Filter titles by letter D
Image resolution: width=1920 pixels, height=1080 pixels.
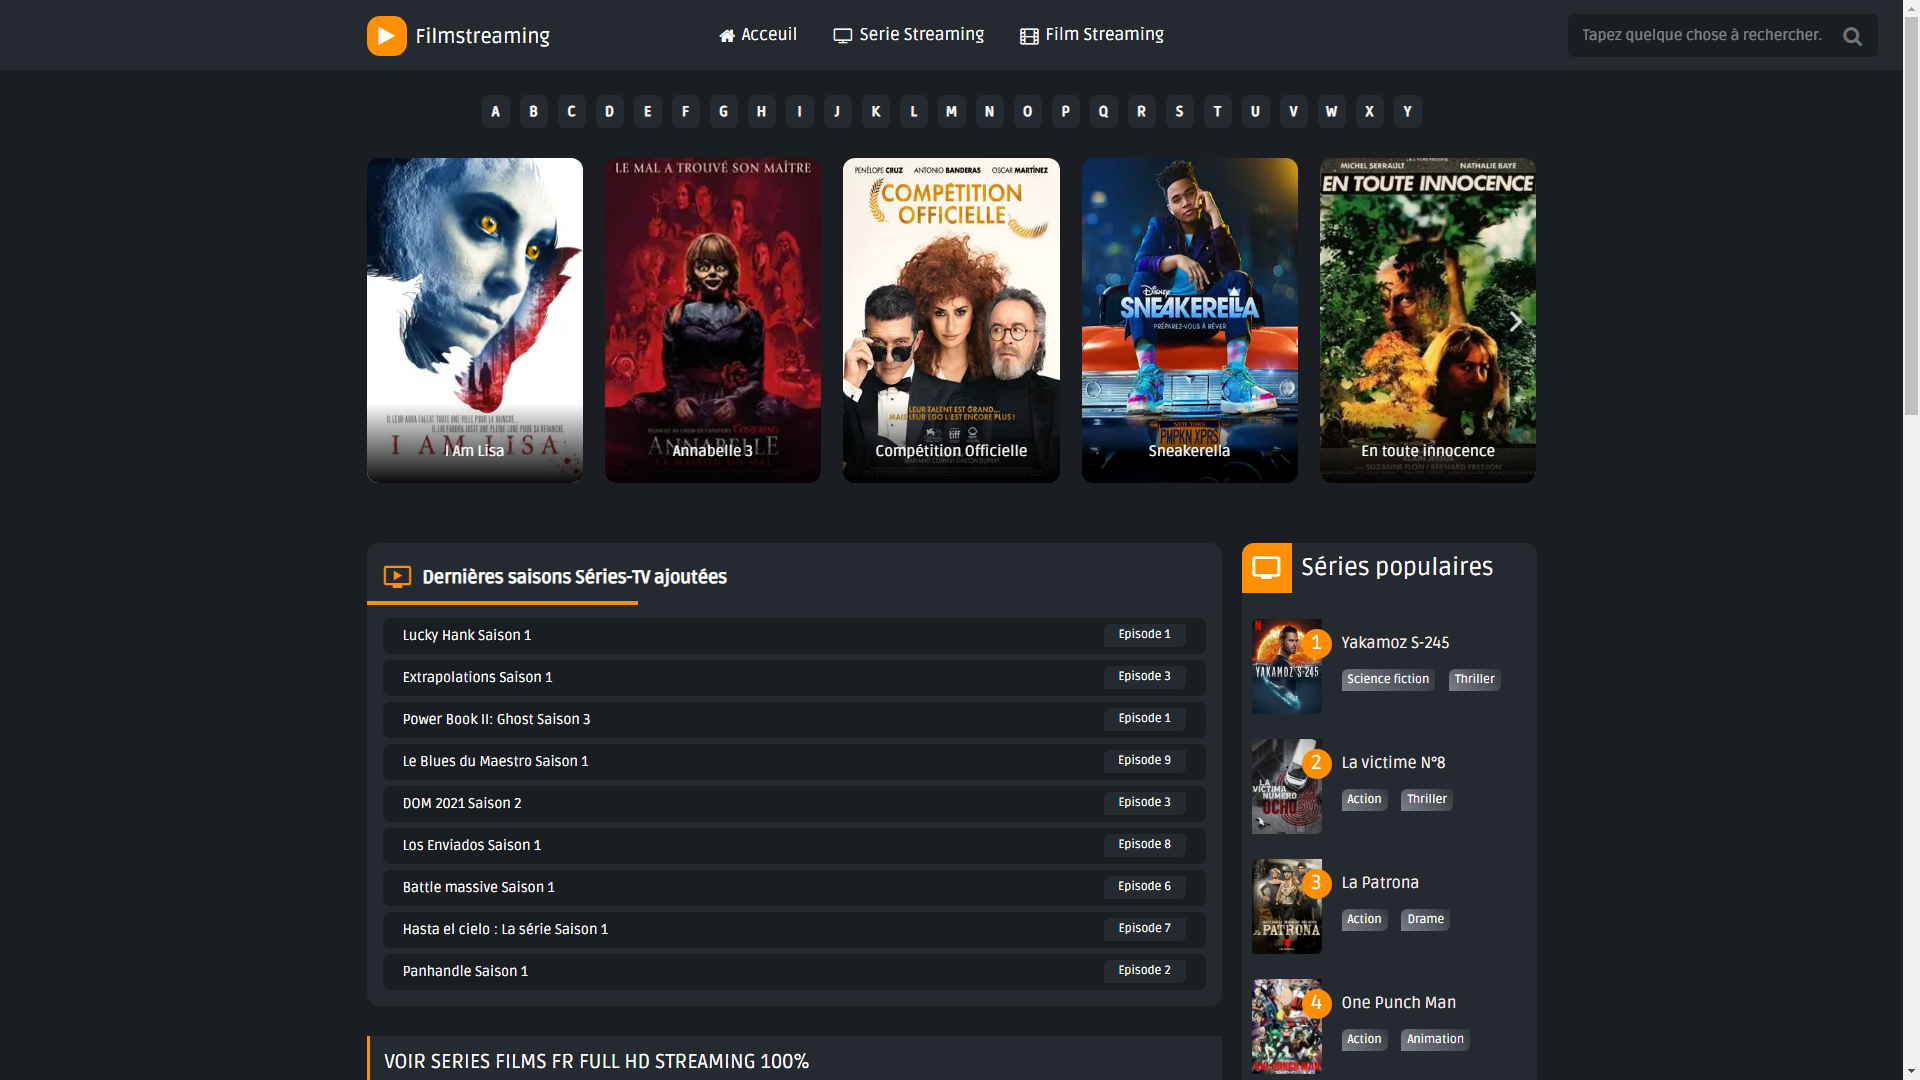point(609,112)
